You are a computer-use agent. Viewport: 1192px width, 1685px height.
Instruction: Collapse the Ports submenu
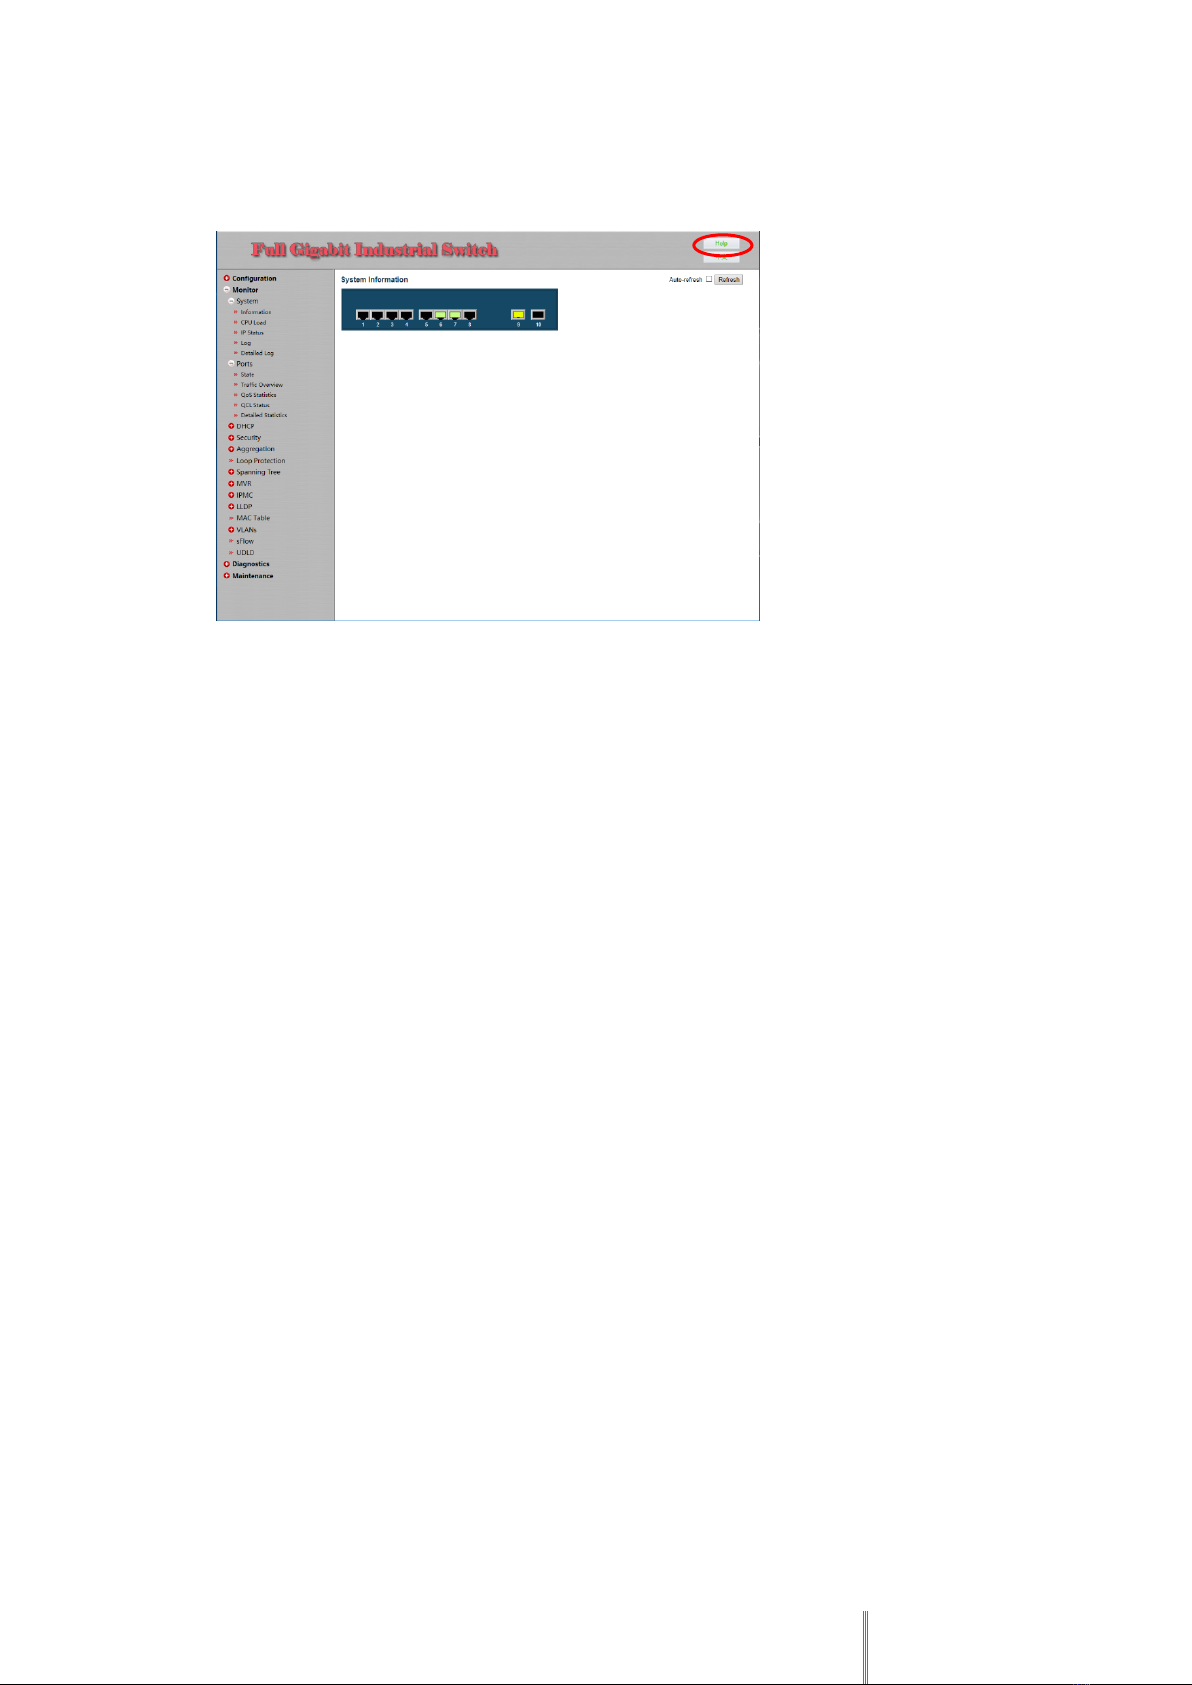(231, 364)
